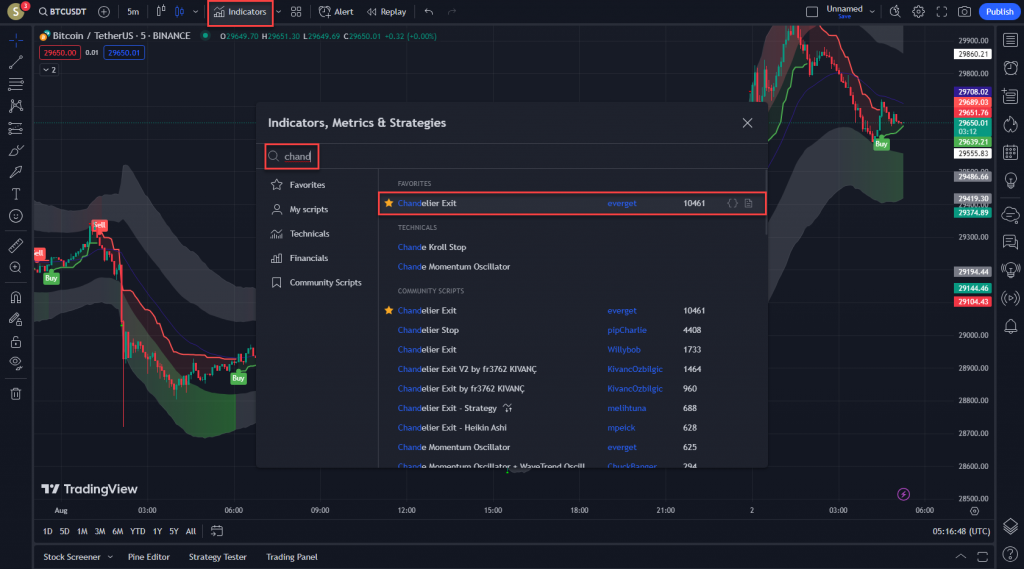This screenshot has width=1024, height=569.
Task: Enter fullscreen mode
Action: [942, 12]
